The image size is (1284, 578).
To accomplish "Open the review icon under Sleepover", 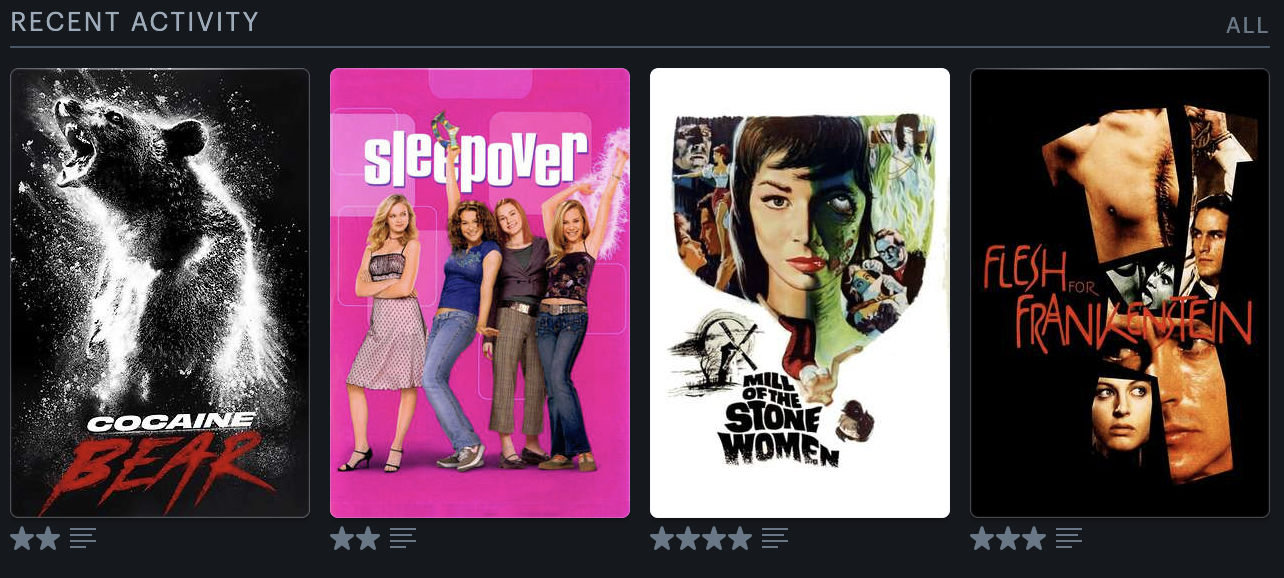I will click(x=403, y=539).
